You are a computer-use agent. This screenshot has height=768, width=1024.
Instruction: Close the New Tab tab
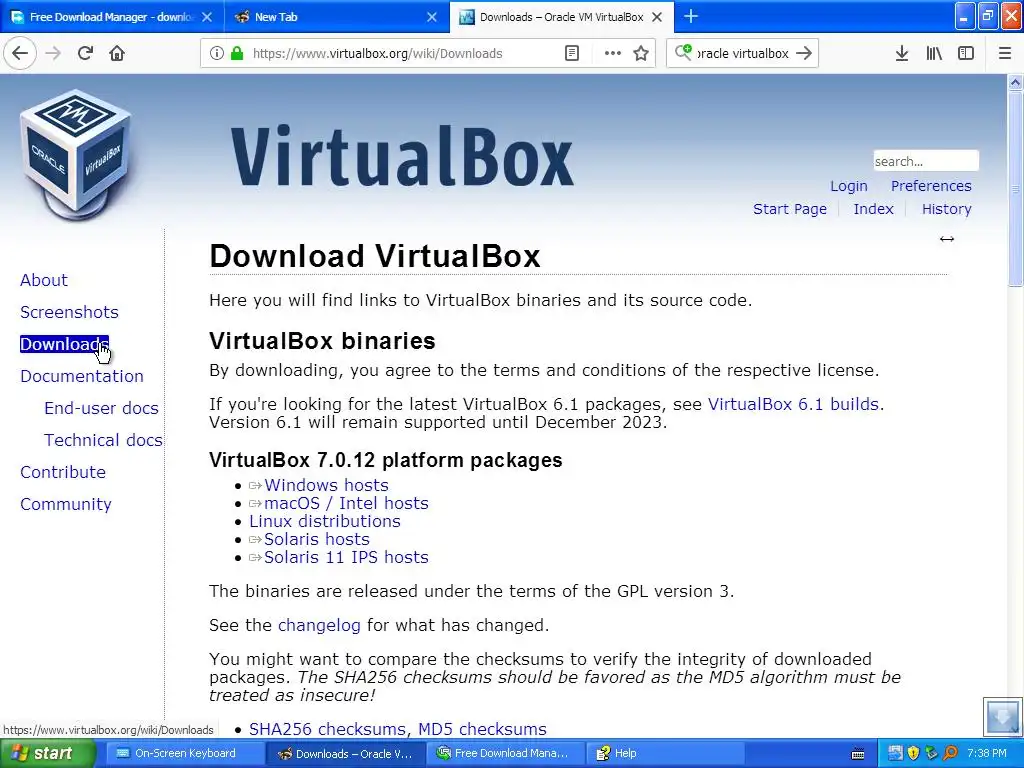point(432,17)
